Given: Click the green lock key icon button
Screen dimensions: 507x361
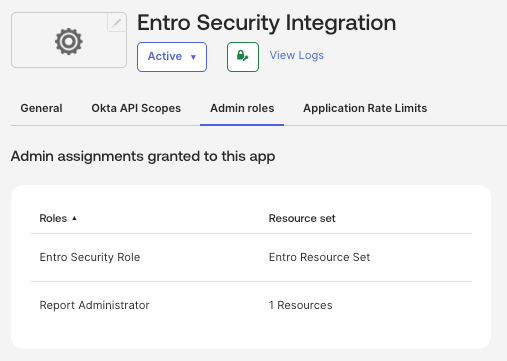Looking at the screenshot, I should (x=243, y=57).
